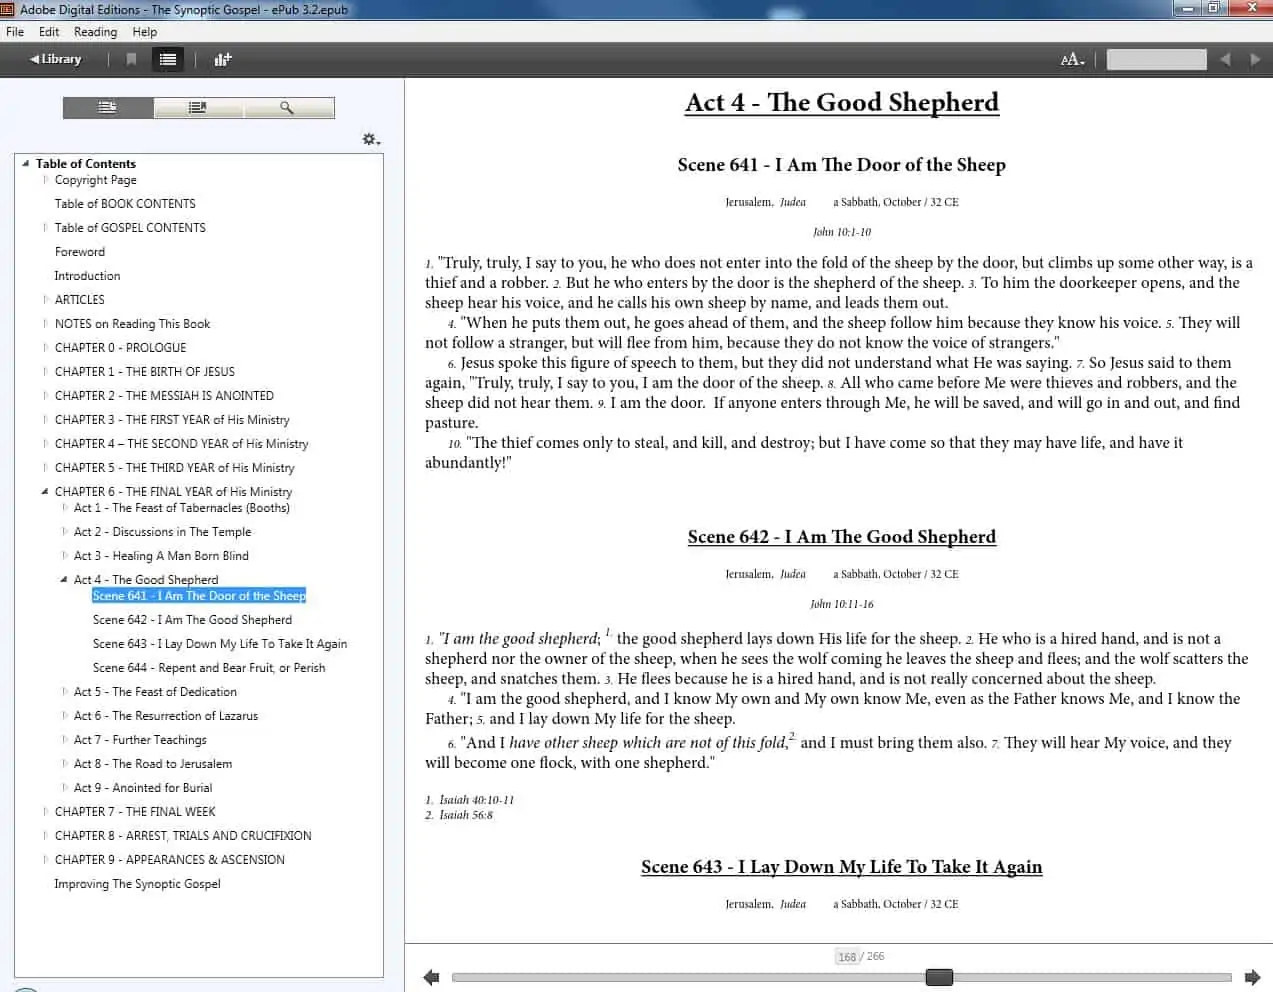Screen dimensions: 1273x992
Task: Open the Reading menu
Action: pos(95,32)
